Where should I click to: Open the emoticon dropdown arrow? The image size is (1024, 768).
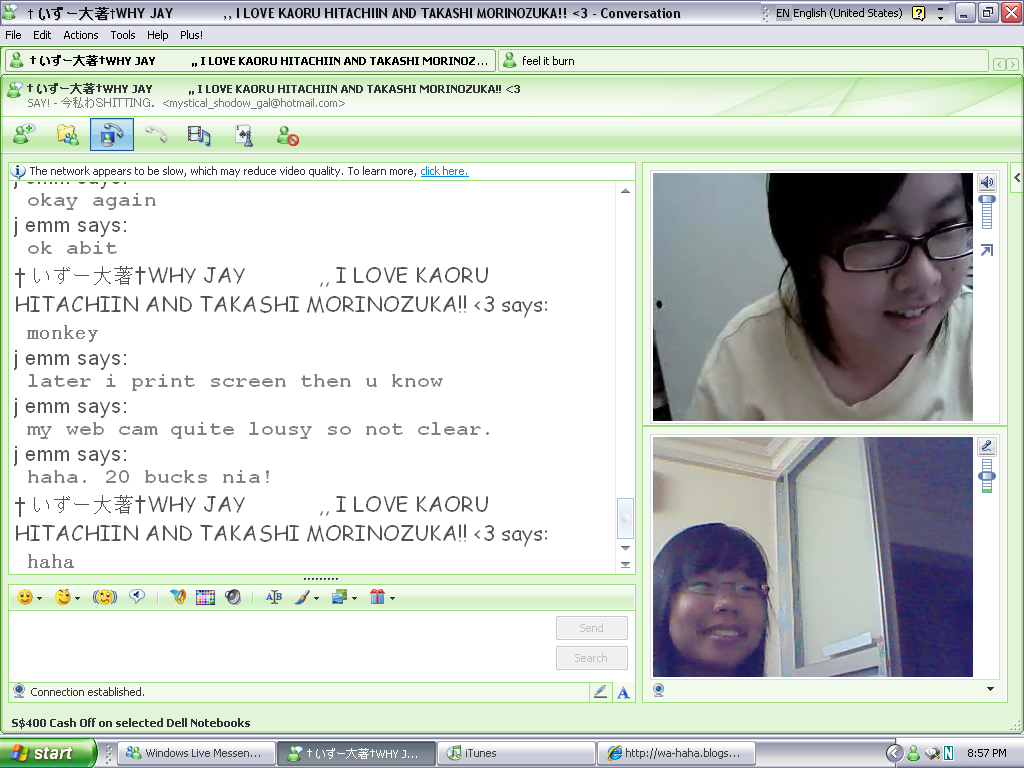point(40,598)
